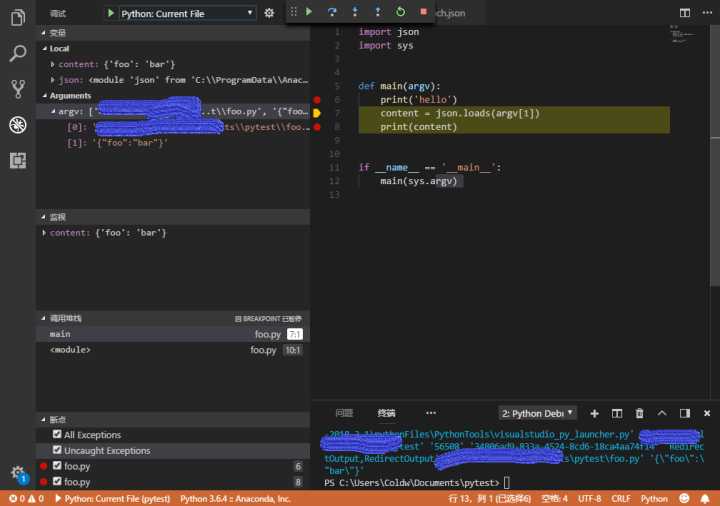
Task: Select the launch.json editor tab
Action: 450,13
